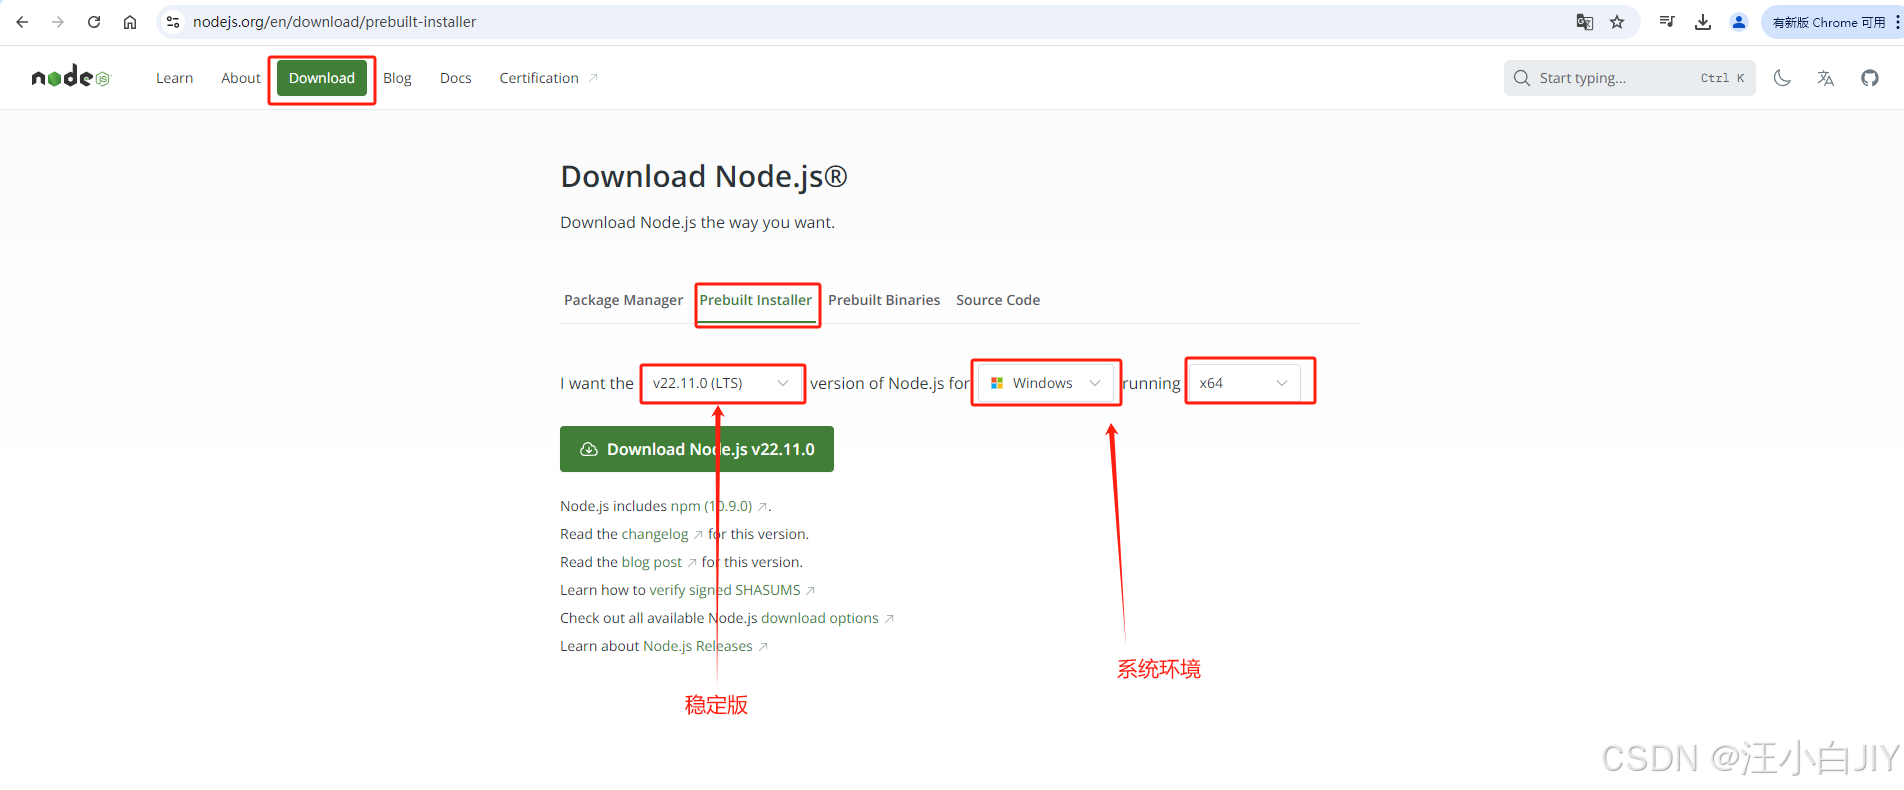Open the Node.js GitHub icon link

1870,78
